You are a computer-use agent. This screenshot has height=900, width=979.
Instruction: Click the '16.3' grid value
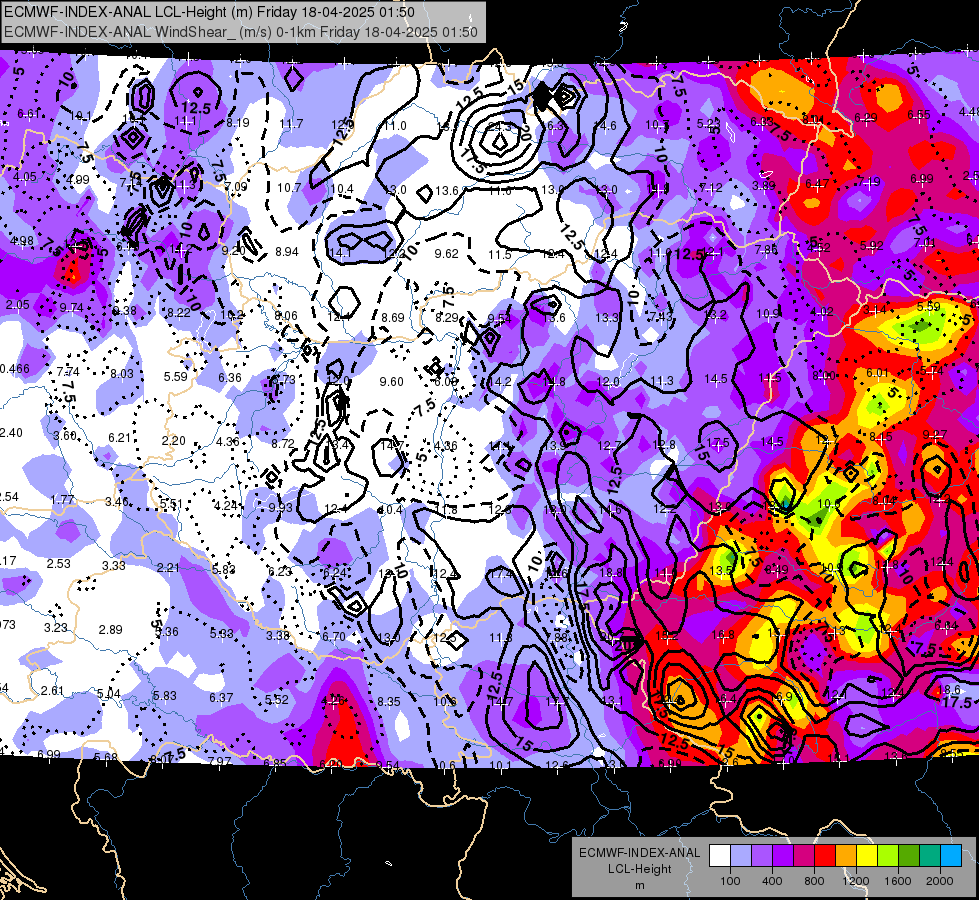coord(553,126)
